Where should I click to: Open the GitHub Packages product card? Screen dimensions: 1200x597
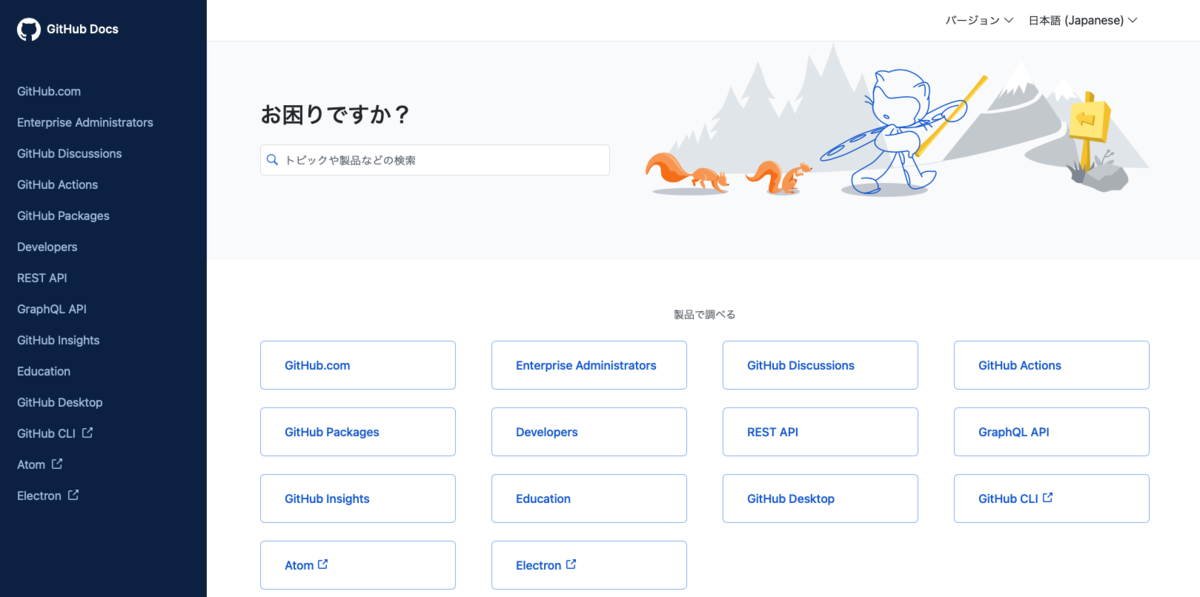pos(358,432)
